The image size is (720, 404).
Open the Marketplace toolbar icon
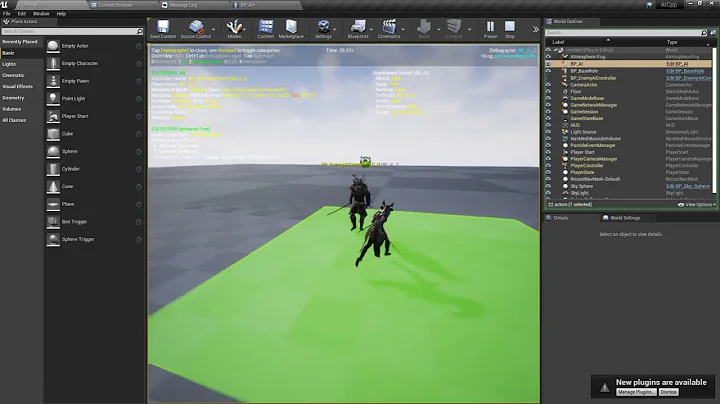291,26
